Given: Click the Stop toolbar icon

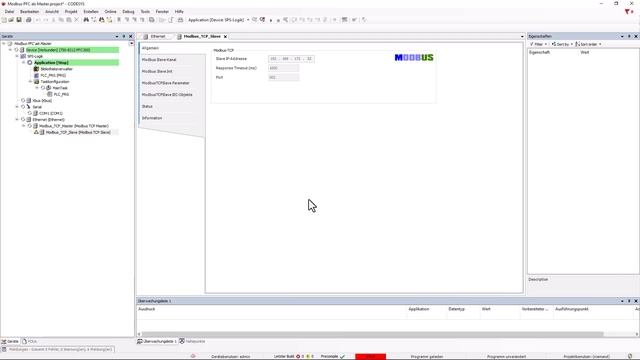Looking at the screenshot, I should [278, 20].
